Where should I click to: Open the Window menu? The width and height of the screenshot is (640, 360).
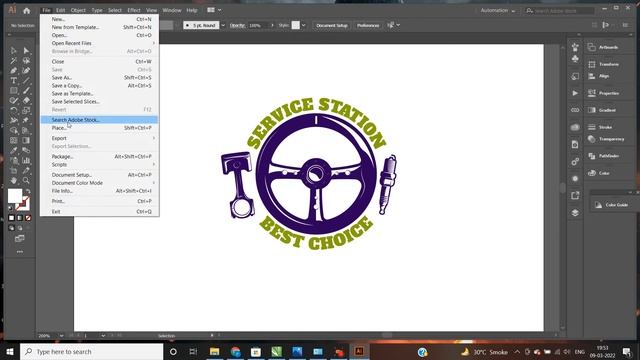pyautogui.click(x=172, y=10)
